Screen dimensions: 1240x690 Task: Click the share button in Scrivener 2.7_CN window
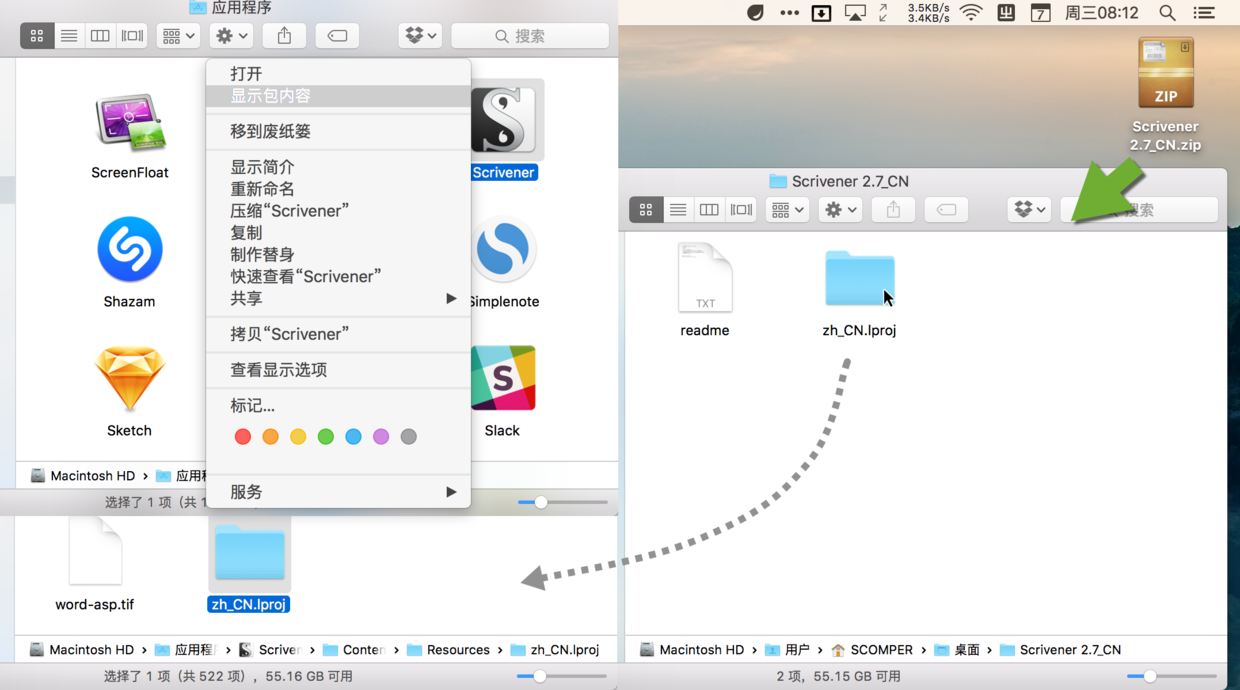tap(893, 210)
